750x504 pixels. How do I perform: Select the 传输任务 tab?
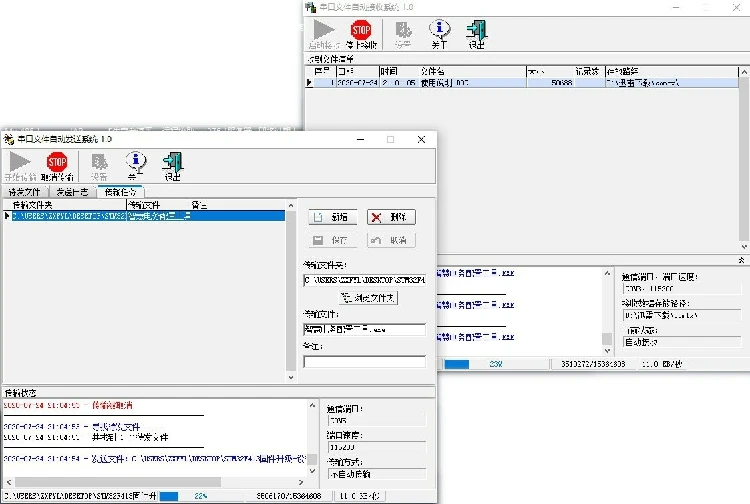pyautogui.click(x=120, y=191)
